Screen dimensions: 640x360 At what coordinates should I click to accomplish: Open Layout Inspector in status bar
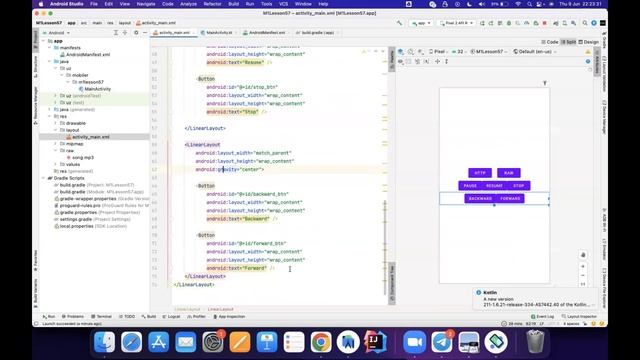pos(579,317)
